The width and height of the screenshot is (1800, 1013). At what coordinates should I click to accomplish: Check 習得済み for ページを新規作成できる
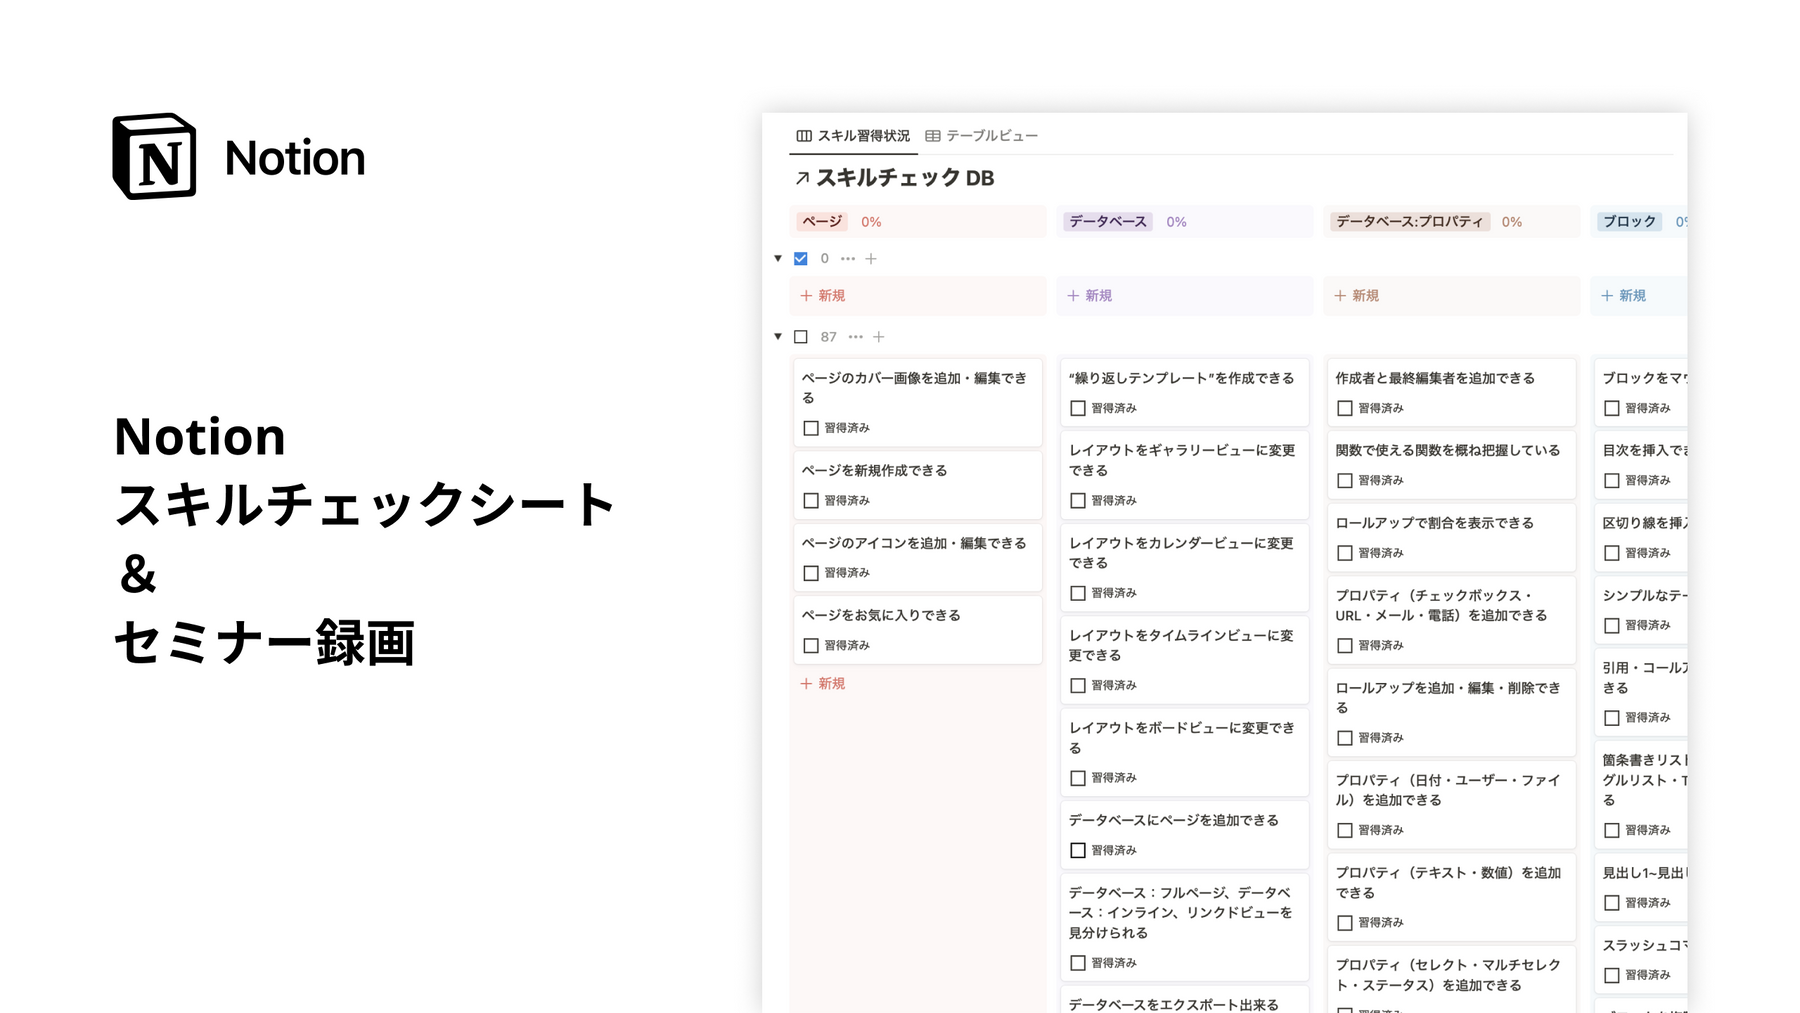pos(811,501)
